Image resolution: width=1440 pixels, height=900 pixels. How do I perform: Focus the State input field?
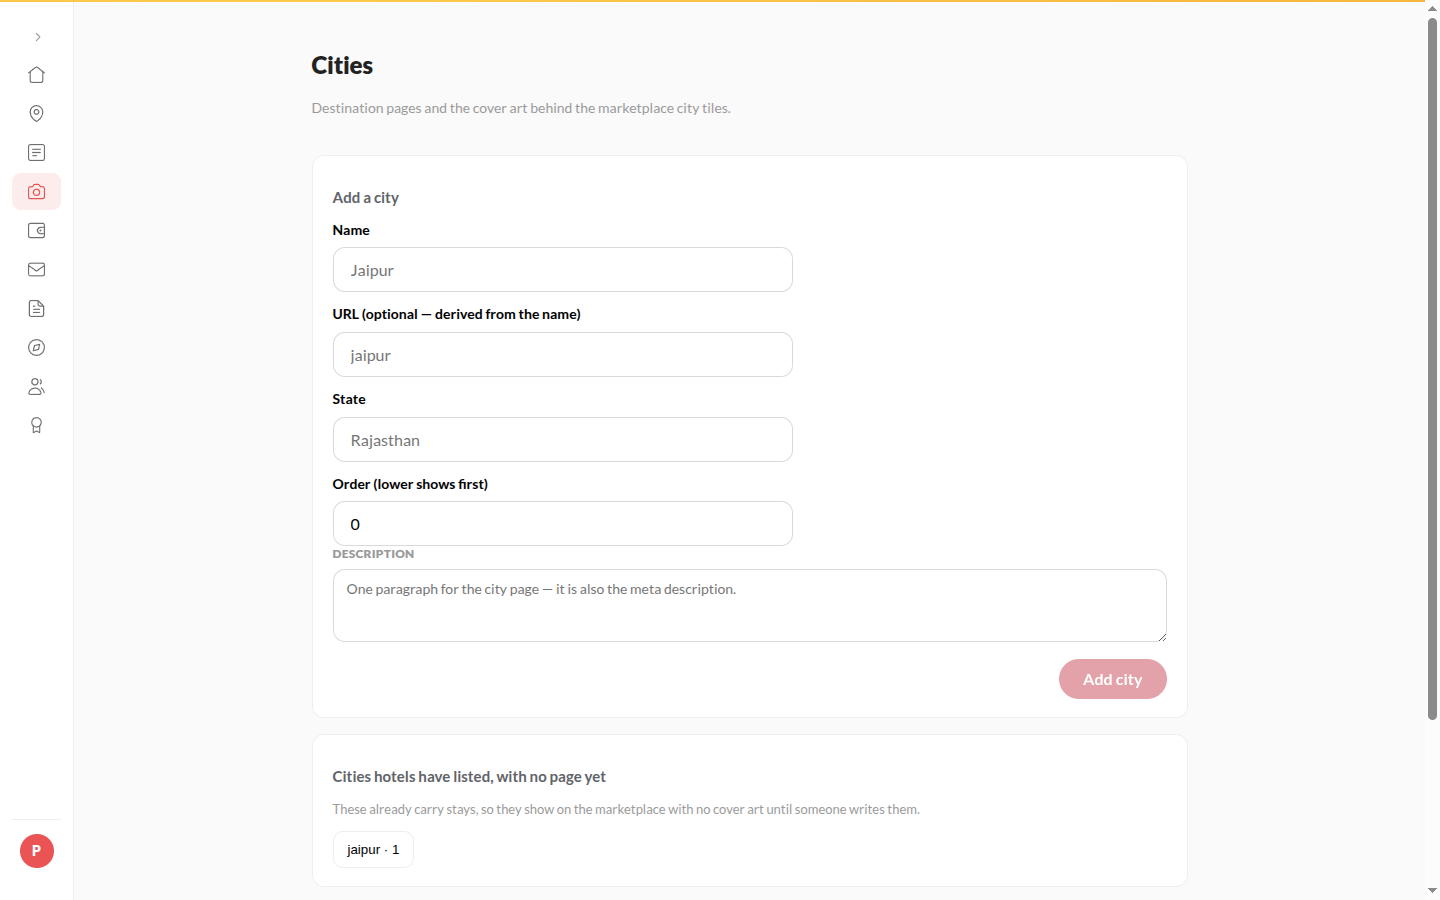[x=563, y=440]
